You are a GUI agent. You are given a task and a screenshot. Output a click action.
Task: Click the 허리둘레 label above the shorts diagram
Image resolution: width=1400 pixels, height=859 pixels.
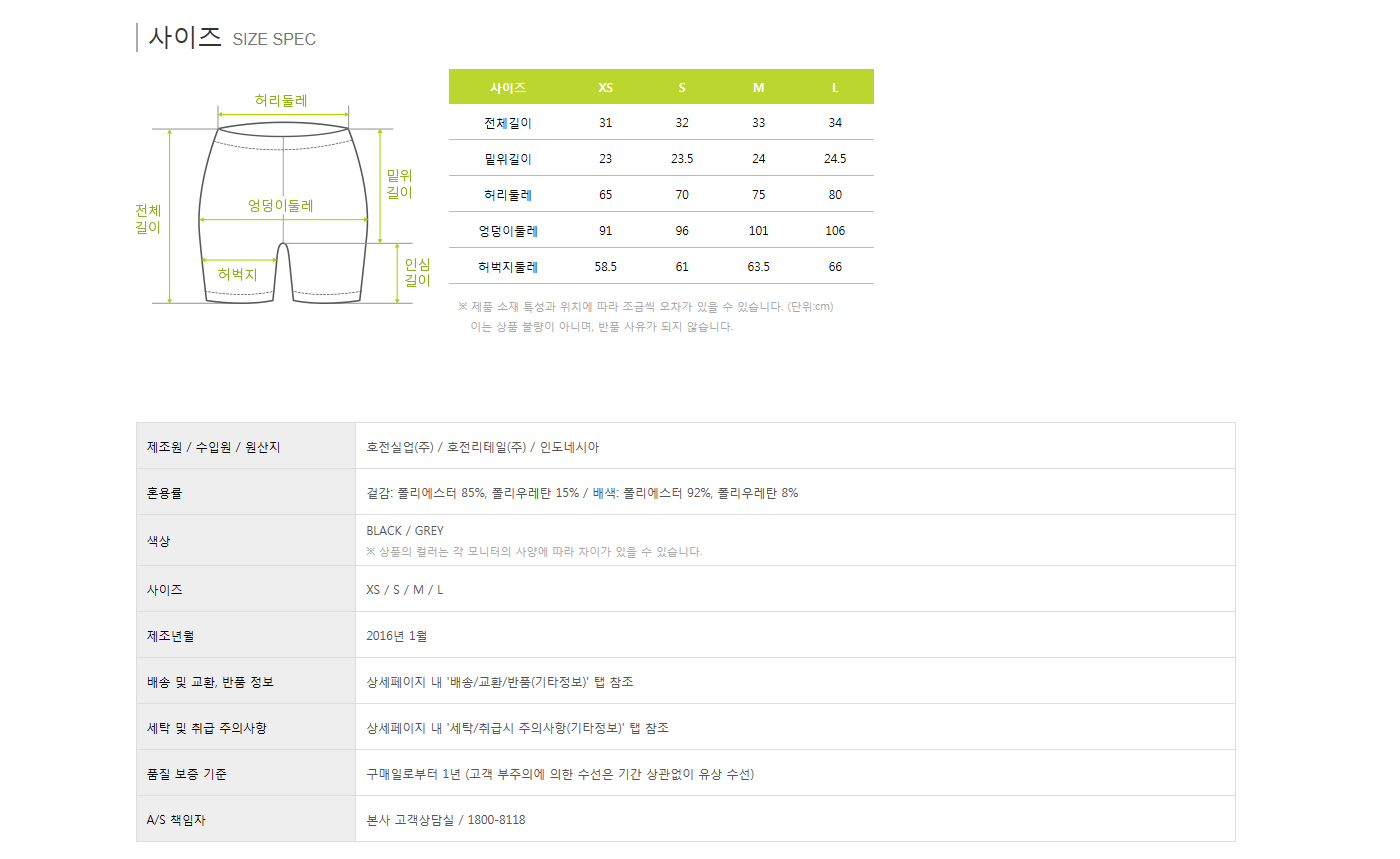coord(281,101)
